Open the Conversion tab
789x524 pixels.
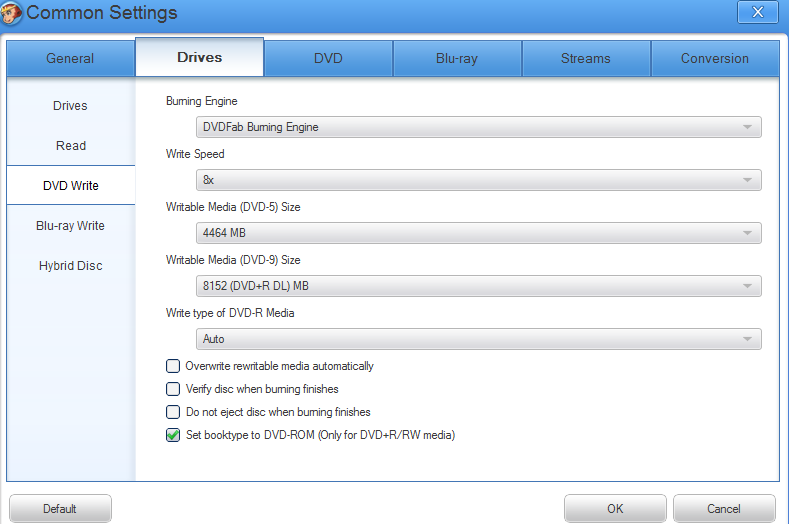715,58
